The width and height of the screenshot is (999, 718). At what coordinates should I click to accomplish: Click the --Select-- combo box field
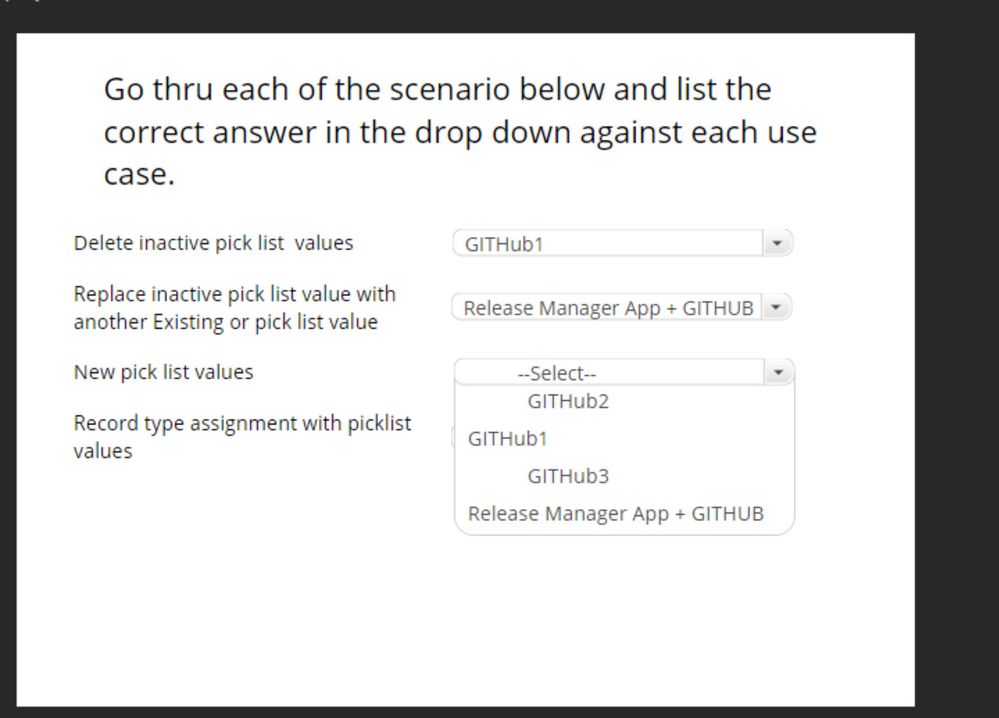click(608, 373)
